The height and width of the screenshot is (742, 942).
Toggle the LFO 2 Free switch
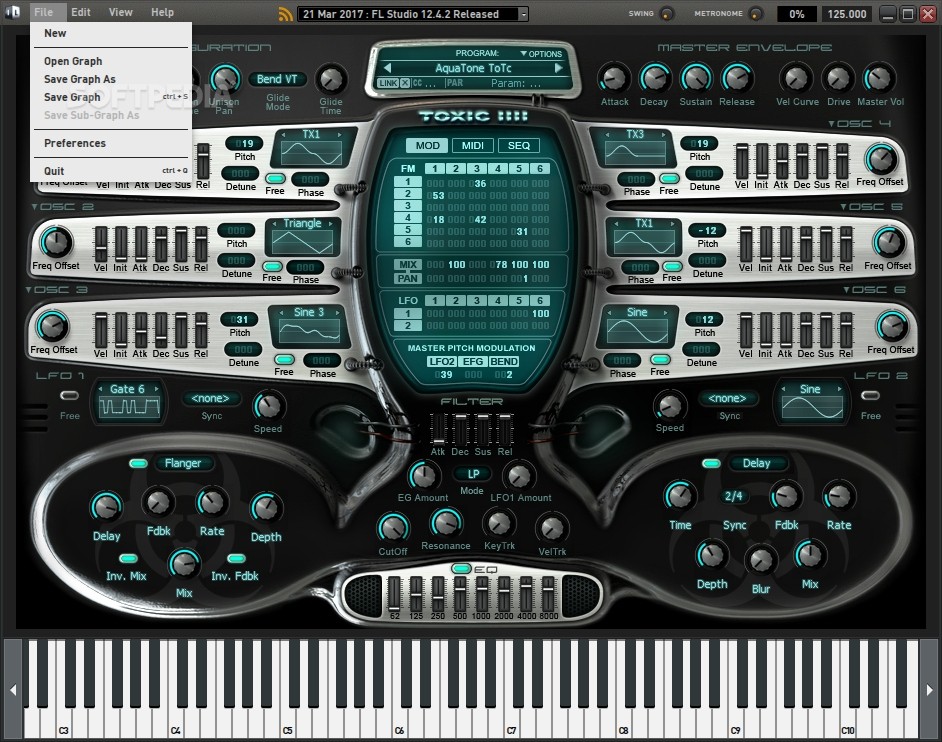point(871,395)
